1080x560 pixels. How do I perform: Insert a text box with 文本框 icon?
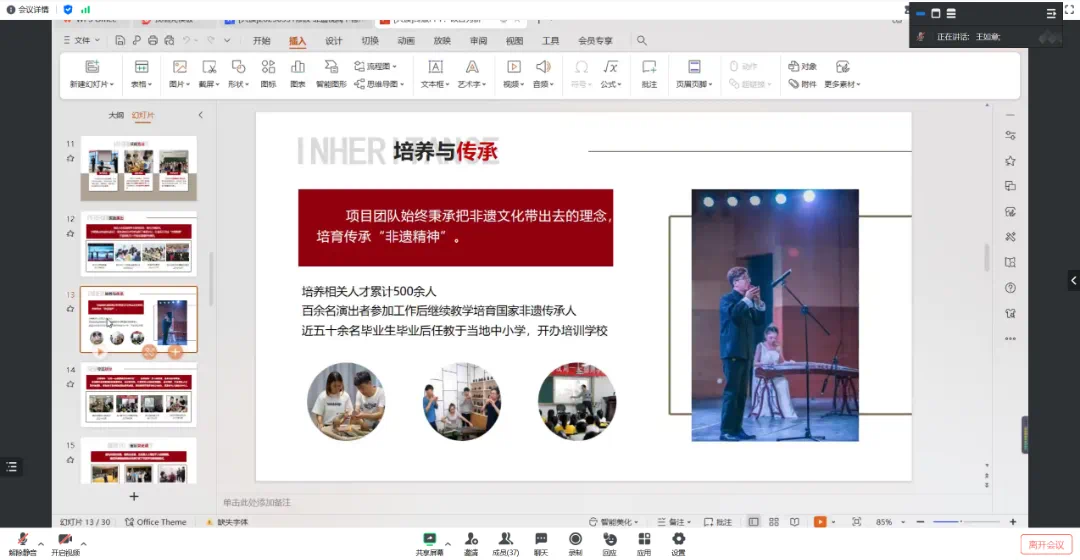coord(435,73)
